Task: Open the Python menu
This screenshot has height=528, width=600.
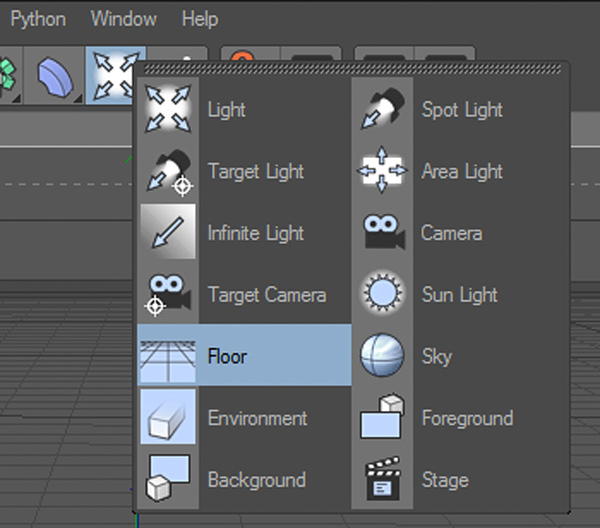Action: click(x=38, y=19)
